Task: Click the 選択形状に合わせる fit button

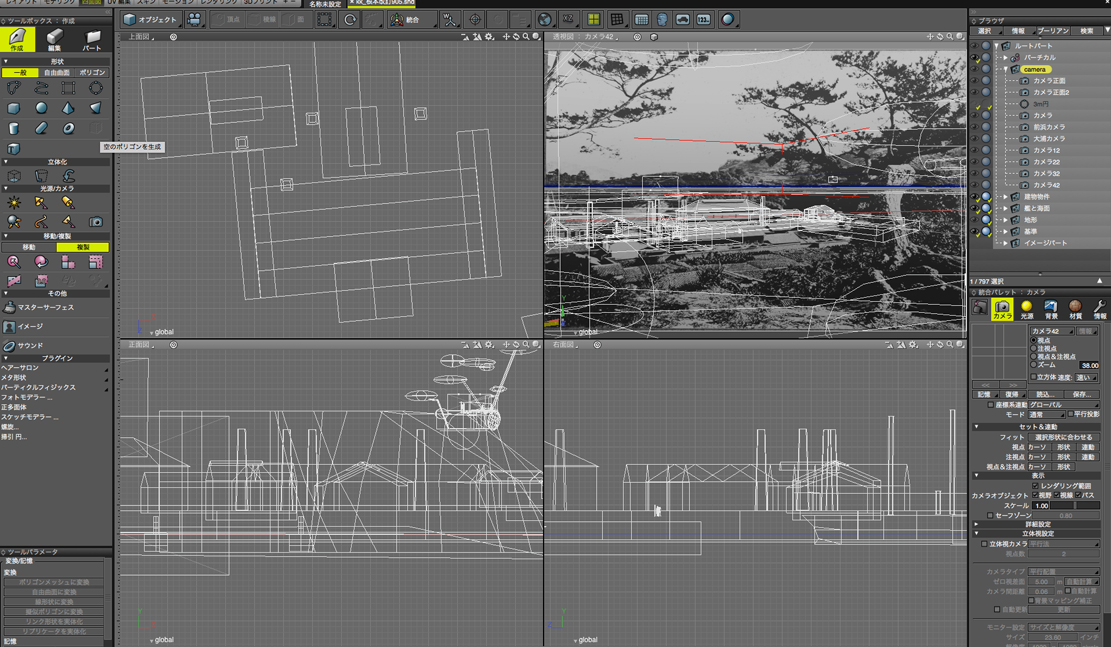Action: 1064,437
